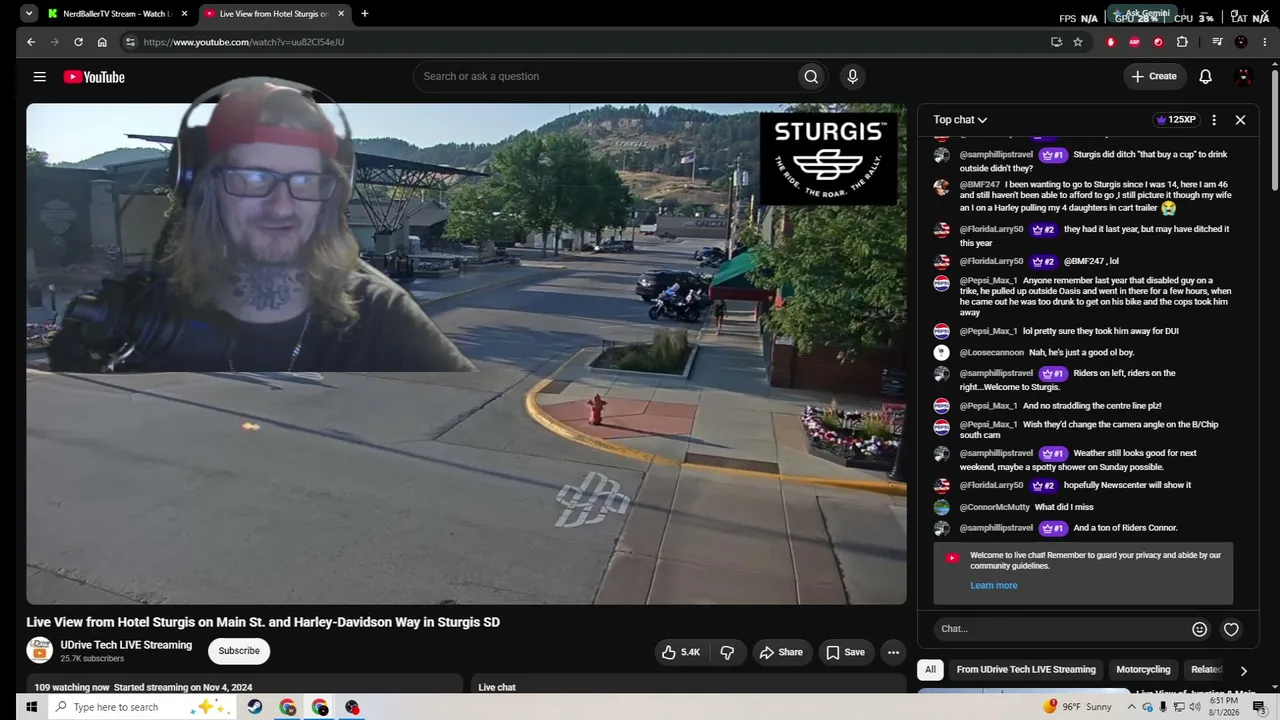Dislike the video with thumbs down
The image size is (1280, 720).
[728, 652]
